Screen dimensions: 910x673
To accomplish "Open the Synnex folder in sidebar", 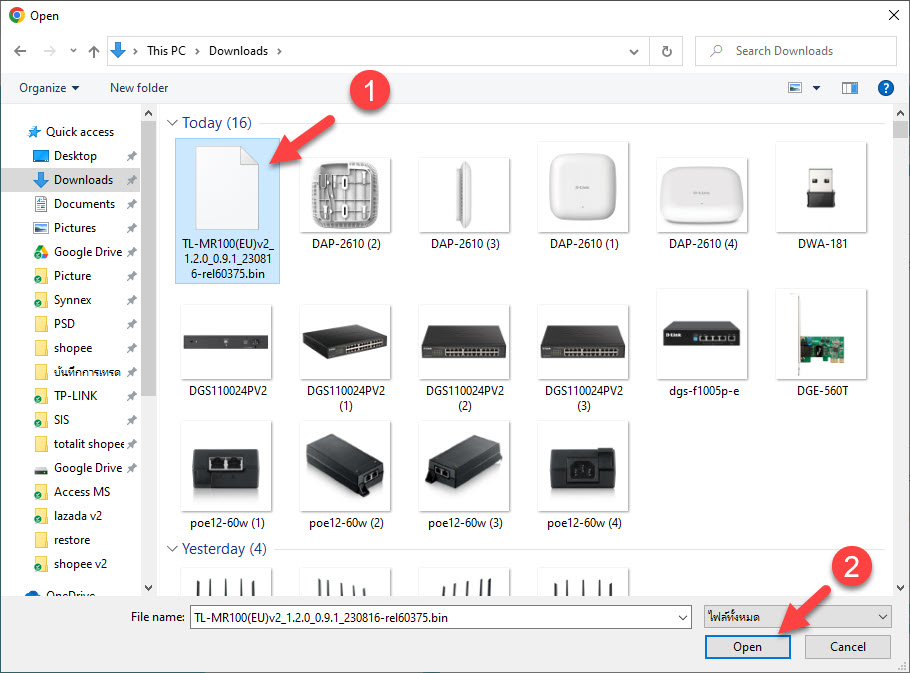I will pyautogui.click(x=72, y=300).
